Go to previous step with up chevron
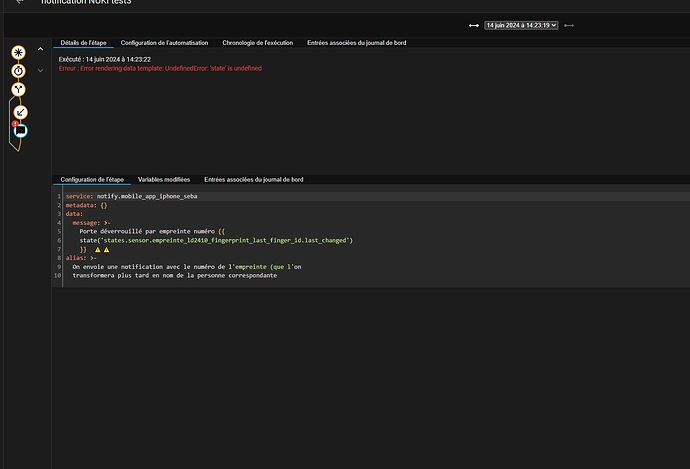This screenshot has width=690, height=469. [40, 49]
